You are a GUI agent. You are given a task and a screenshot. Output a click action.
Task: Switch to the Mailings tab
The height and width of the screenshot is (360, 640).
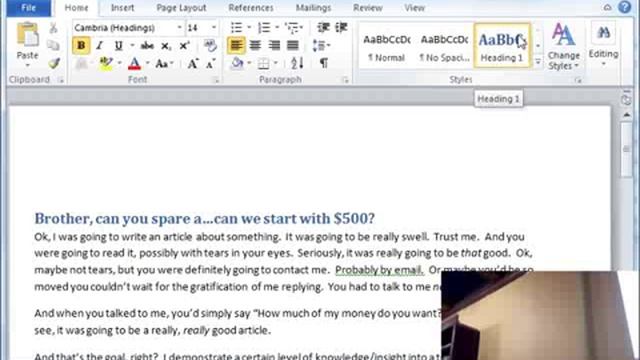point(313,8)
